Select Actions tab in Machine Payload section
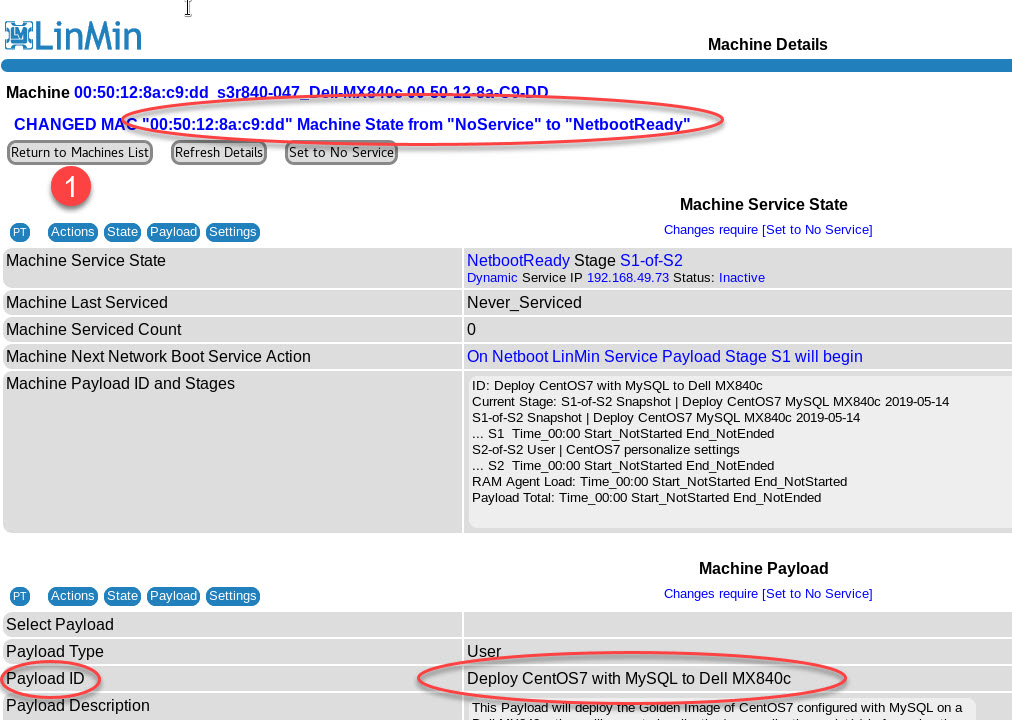Screen dimensions: 1012x720 point(72,596)
